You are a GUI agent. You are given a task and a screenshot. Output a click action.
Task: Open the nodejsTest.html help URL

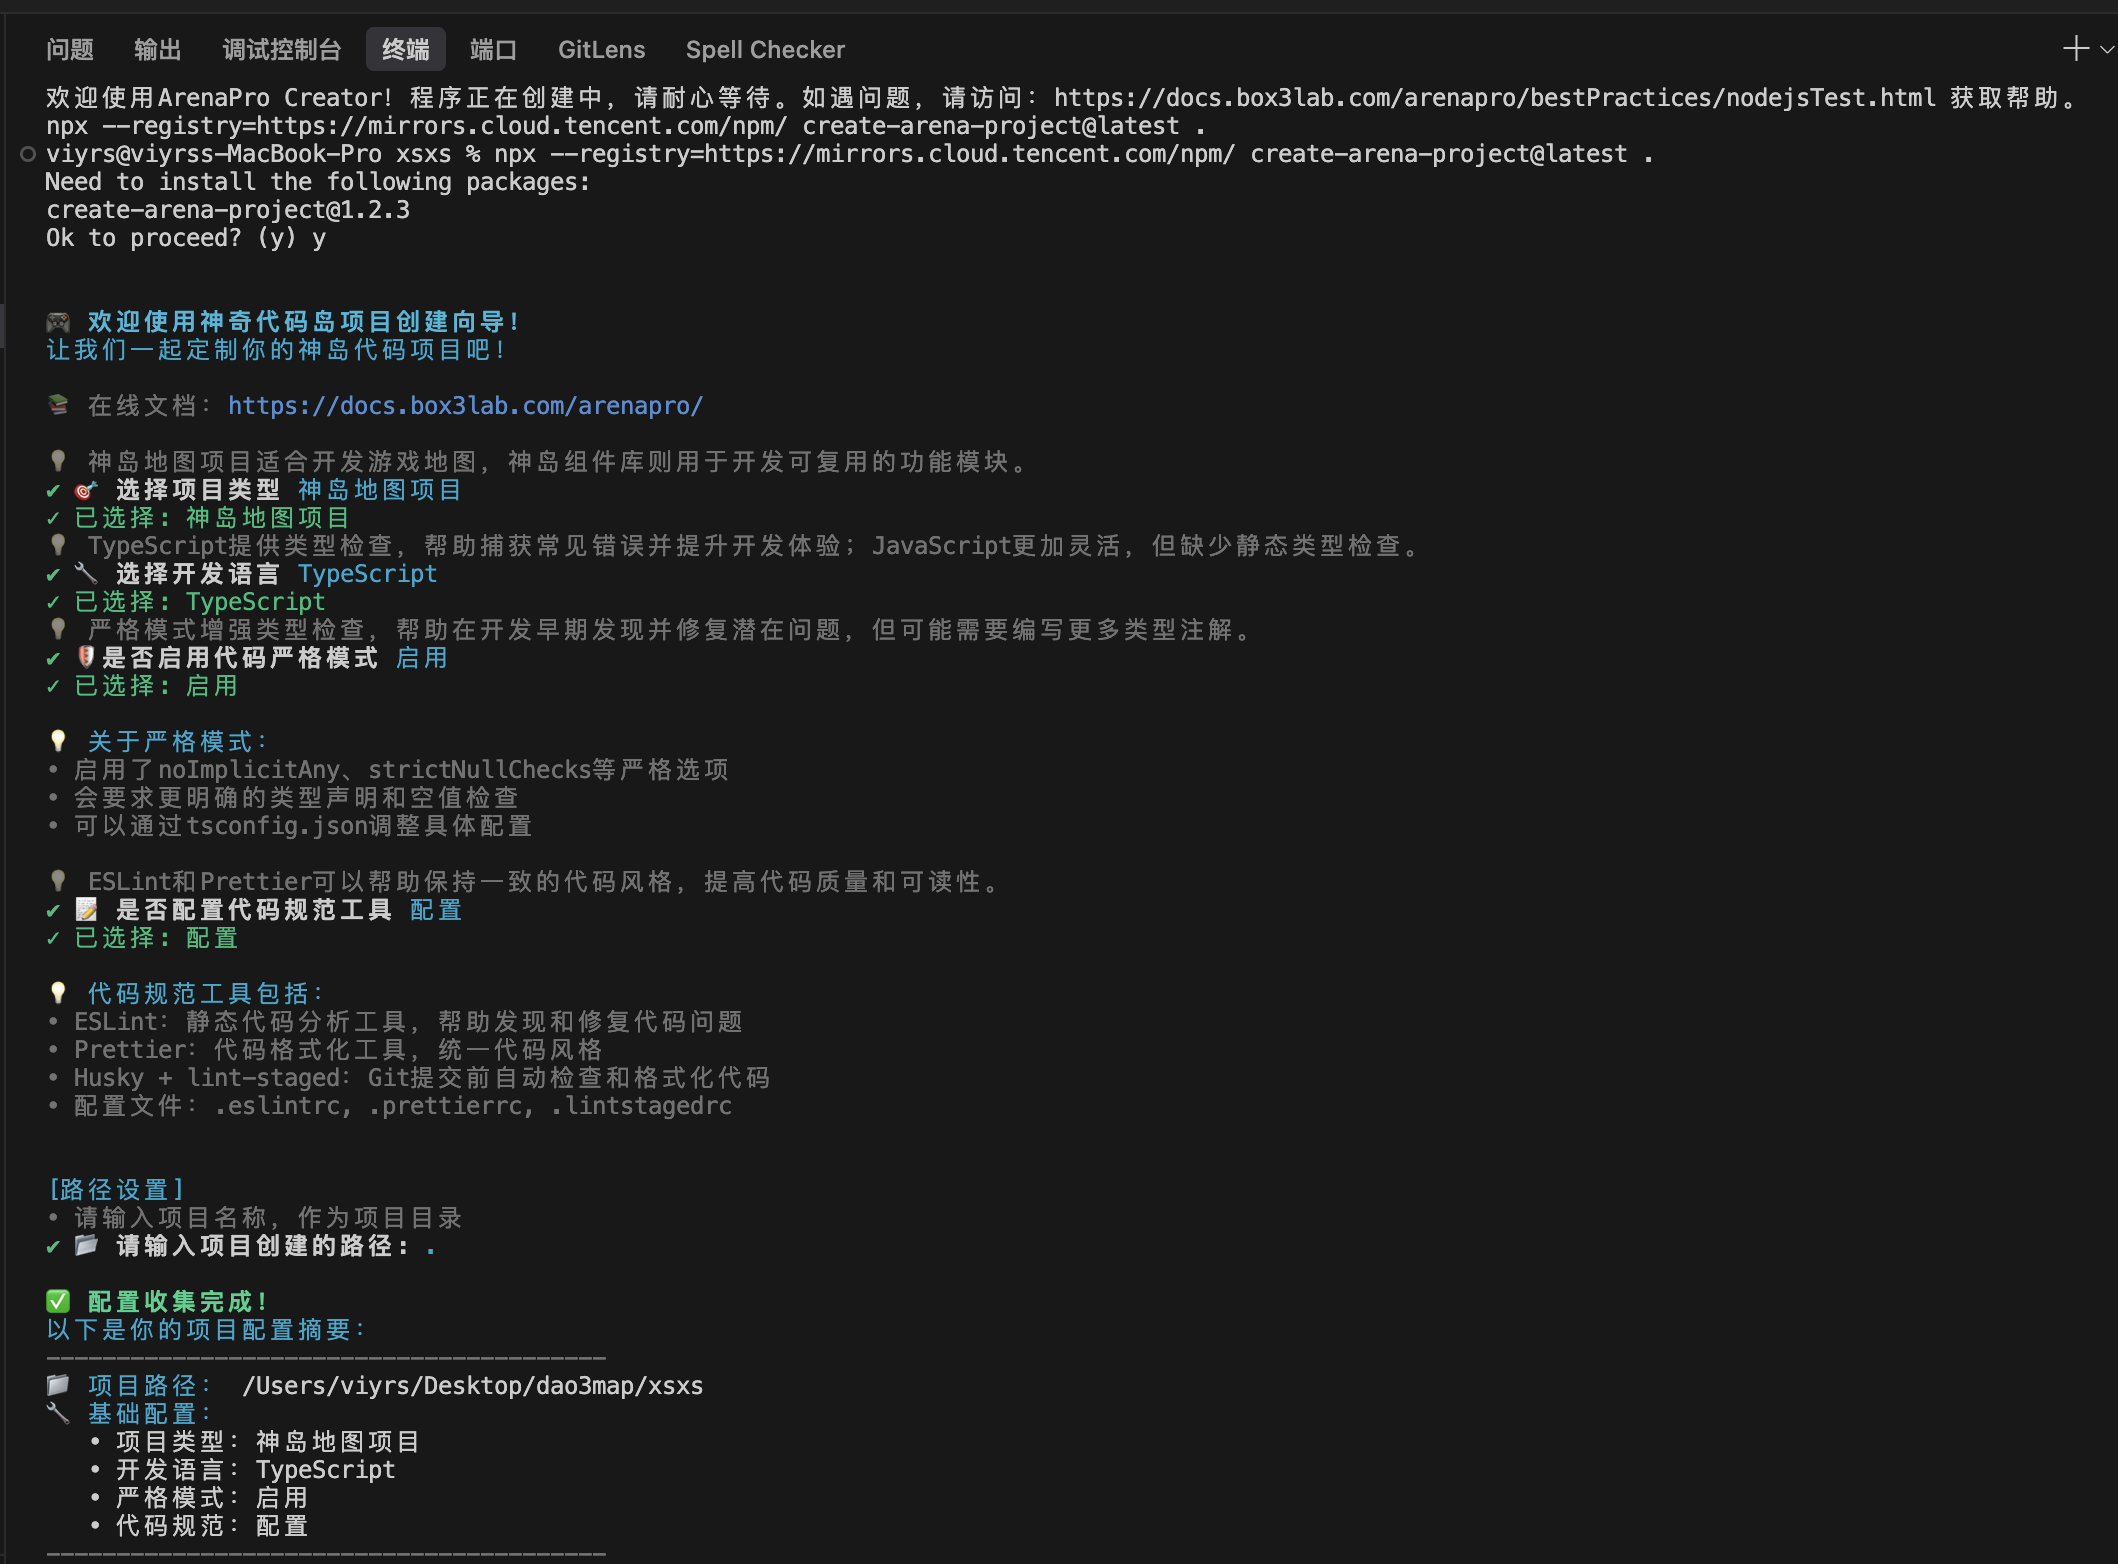click(x=1494, y=98)
